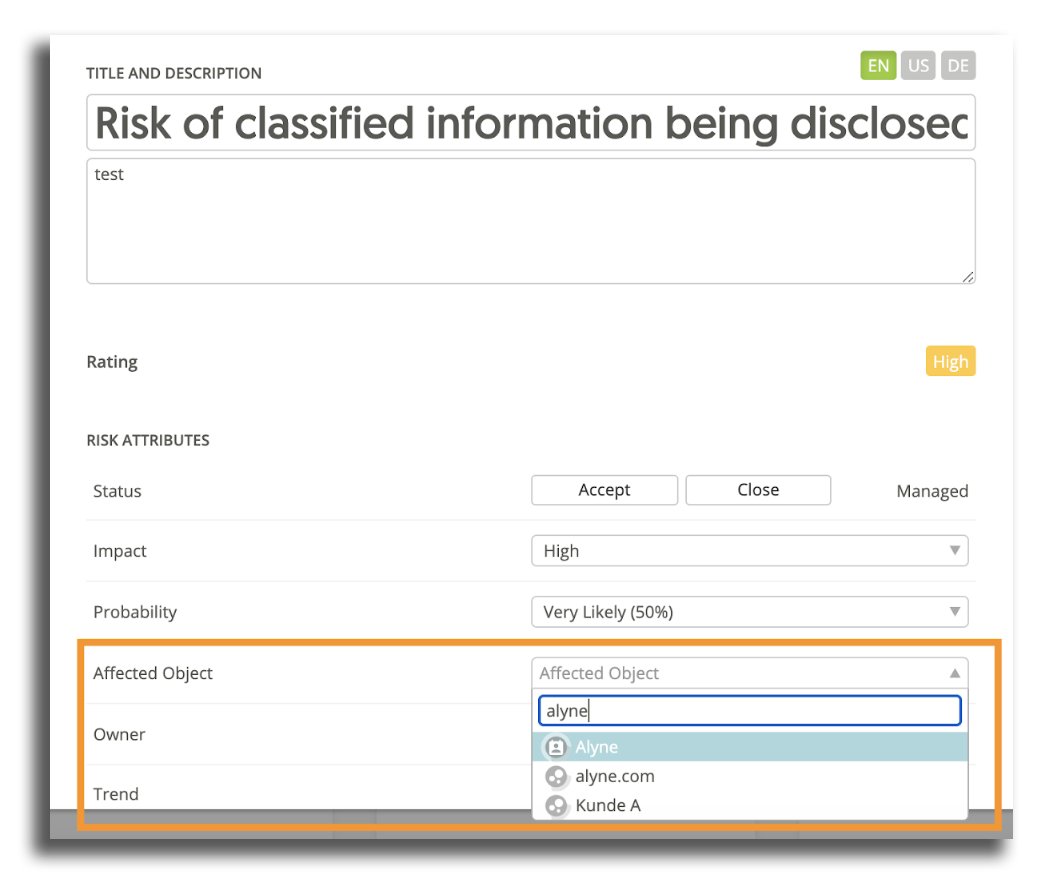Click the Accept status button
This screenshot has width=1051, height=893.
[605, 490]
